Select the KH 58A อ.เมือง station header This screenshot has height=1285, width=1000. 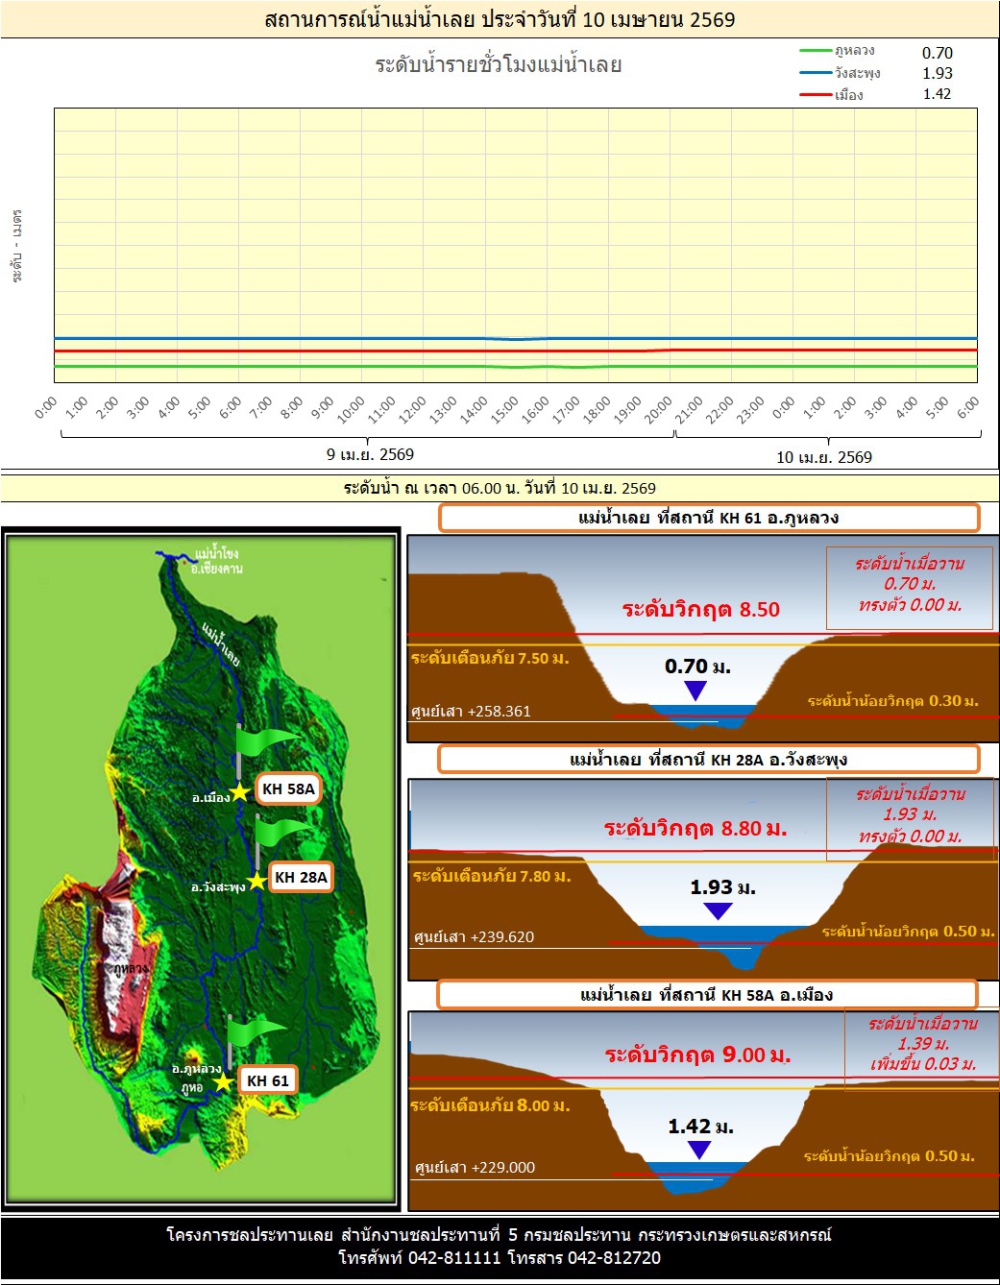tap(706, 995)
